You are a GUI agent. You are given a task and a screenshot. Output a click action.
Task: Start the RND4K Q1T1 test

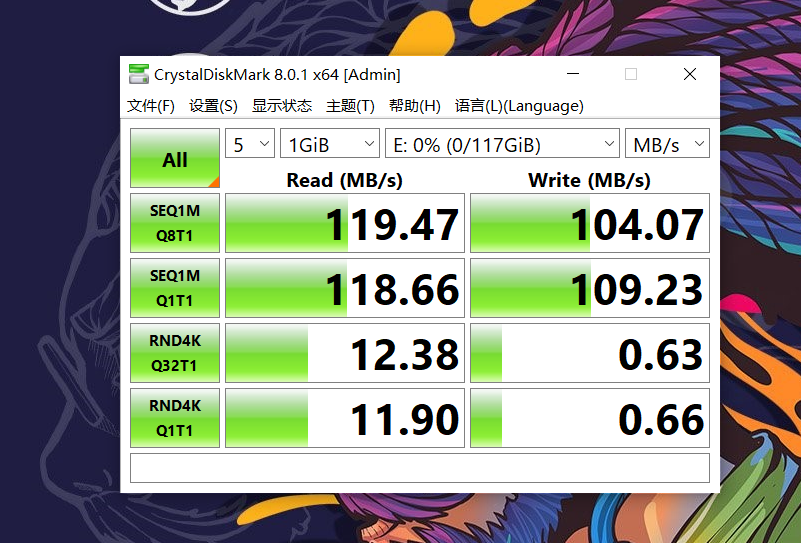tap(175, 418)
